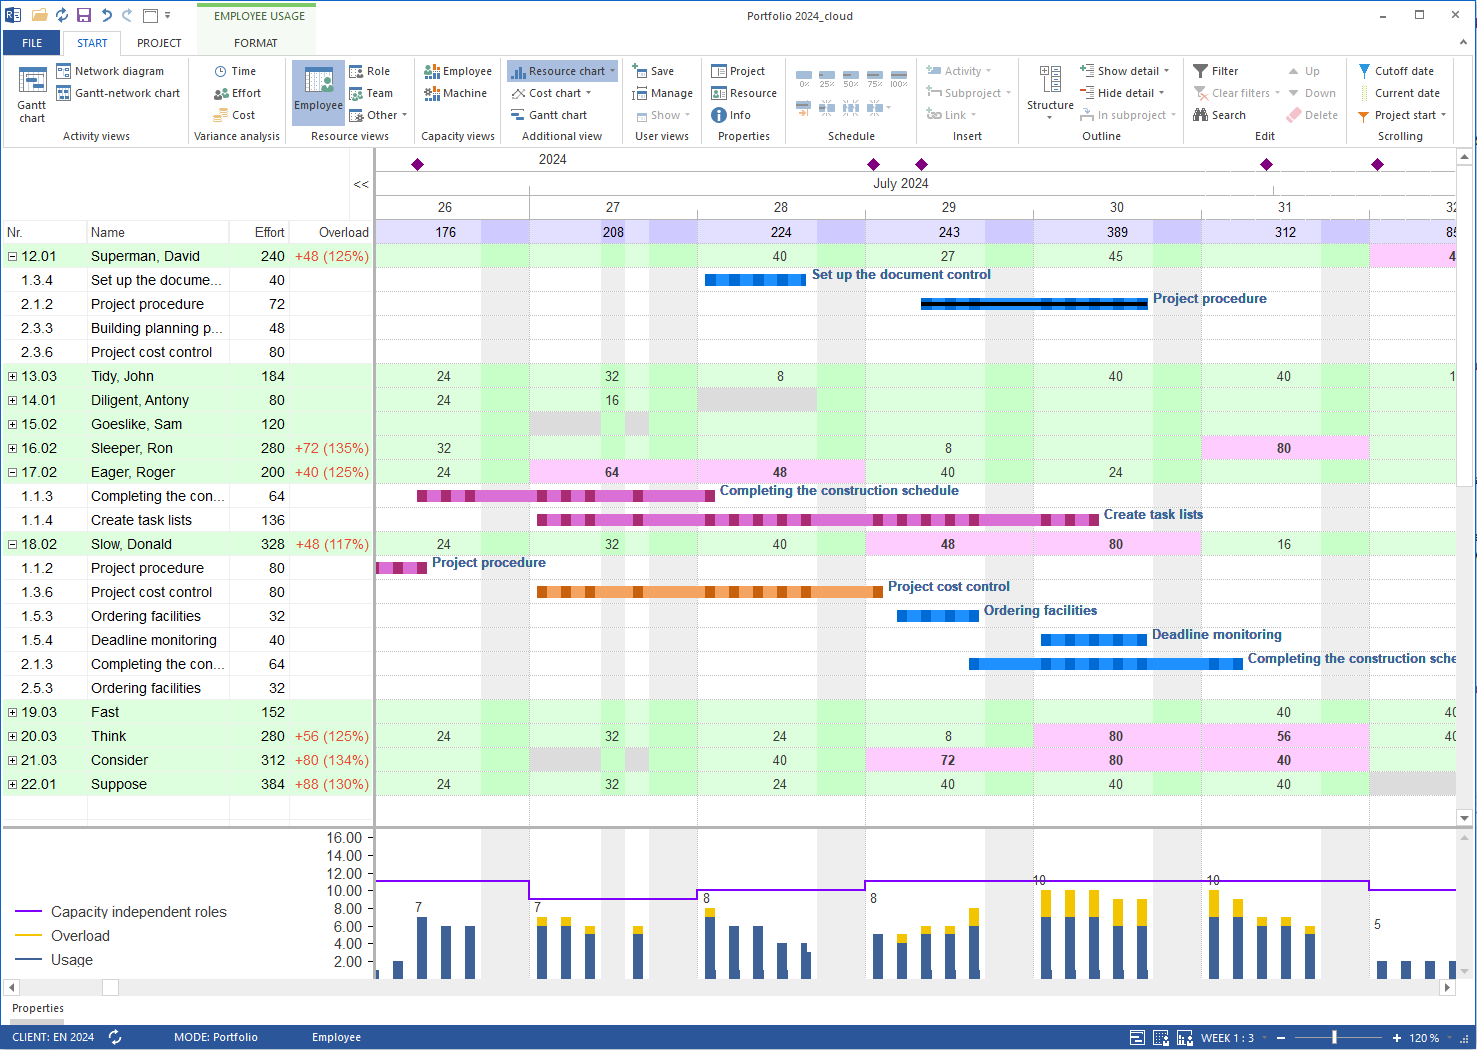Image resolution: width=1477 pixels, height=1050 pixels.
Task: Click Cutoff date button
Action: click(x=1396, y=71)
